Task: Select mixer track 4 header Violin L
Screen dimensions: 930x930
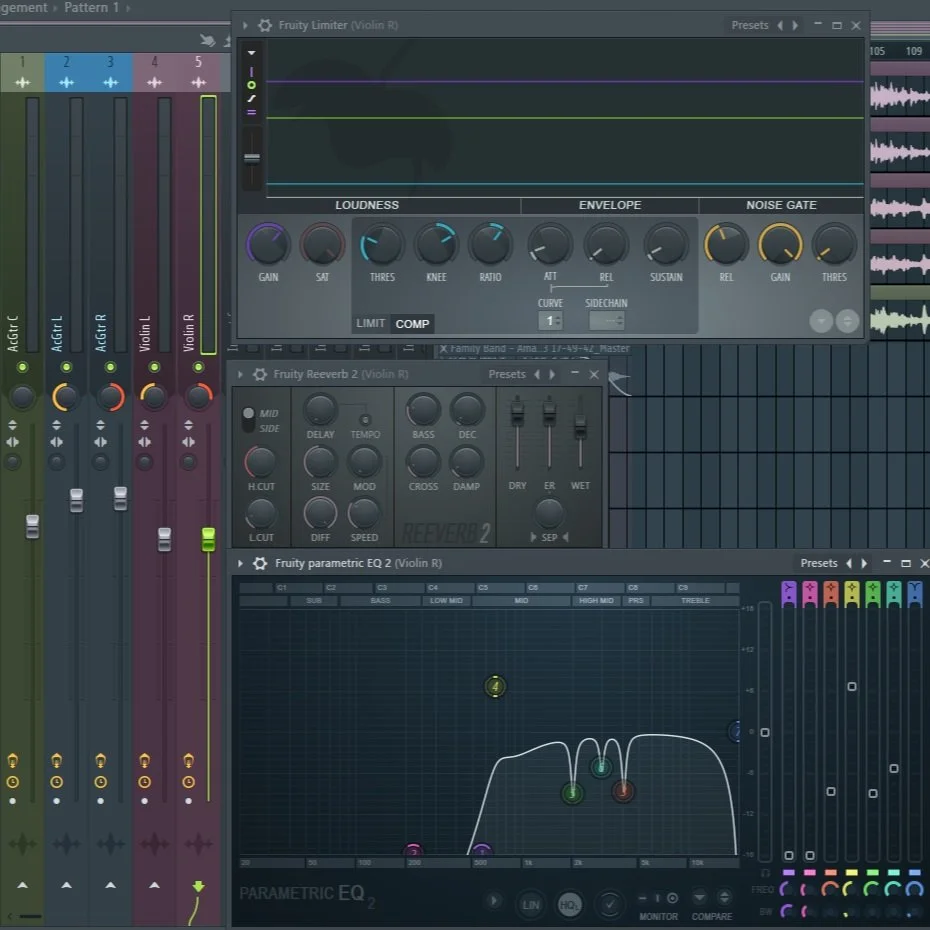Action: 154,72
